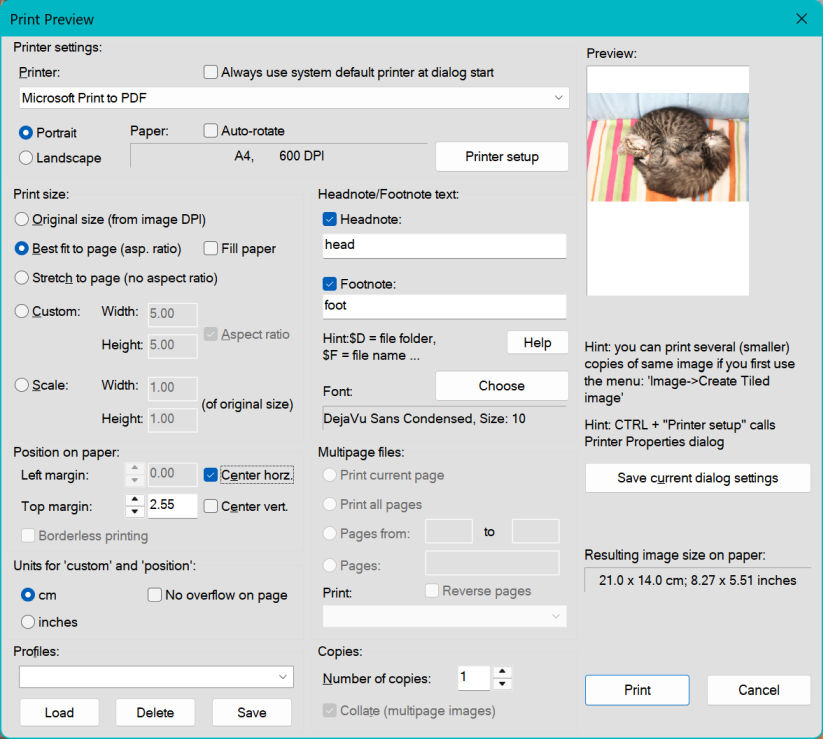Select inches as the units
The image size is (823, 739).
(x=27, y=622)
